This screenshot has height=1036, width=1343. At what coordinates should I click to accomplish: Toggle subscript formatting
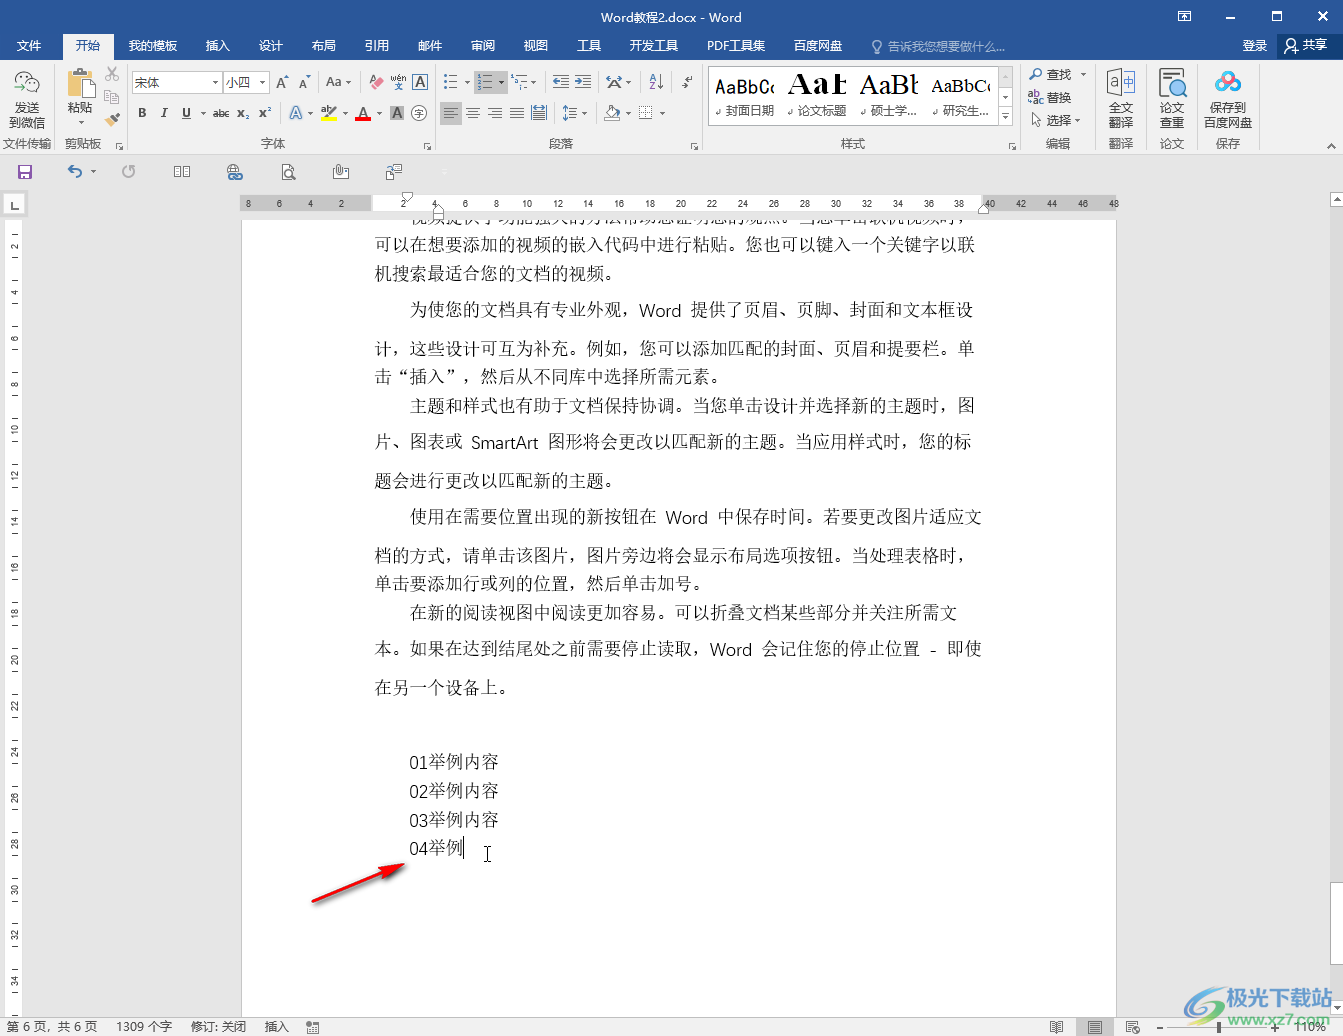click(x=243, y=113)
